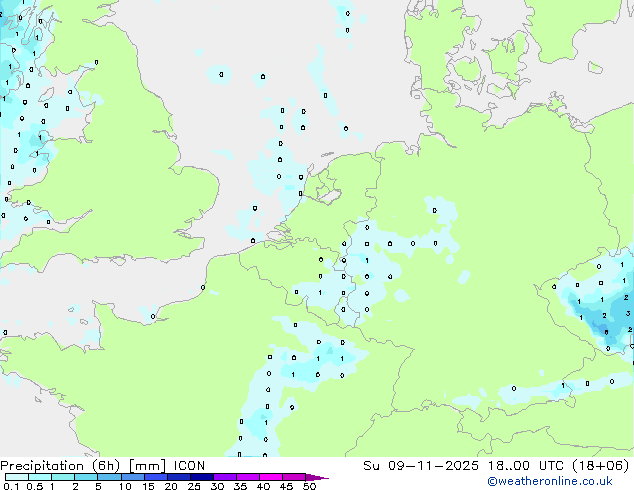This screenshot has width=634, height=490.
Task: Select the 2–5 mm legend color box
Action: [86, 477]
